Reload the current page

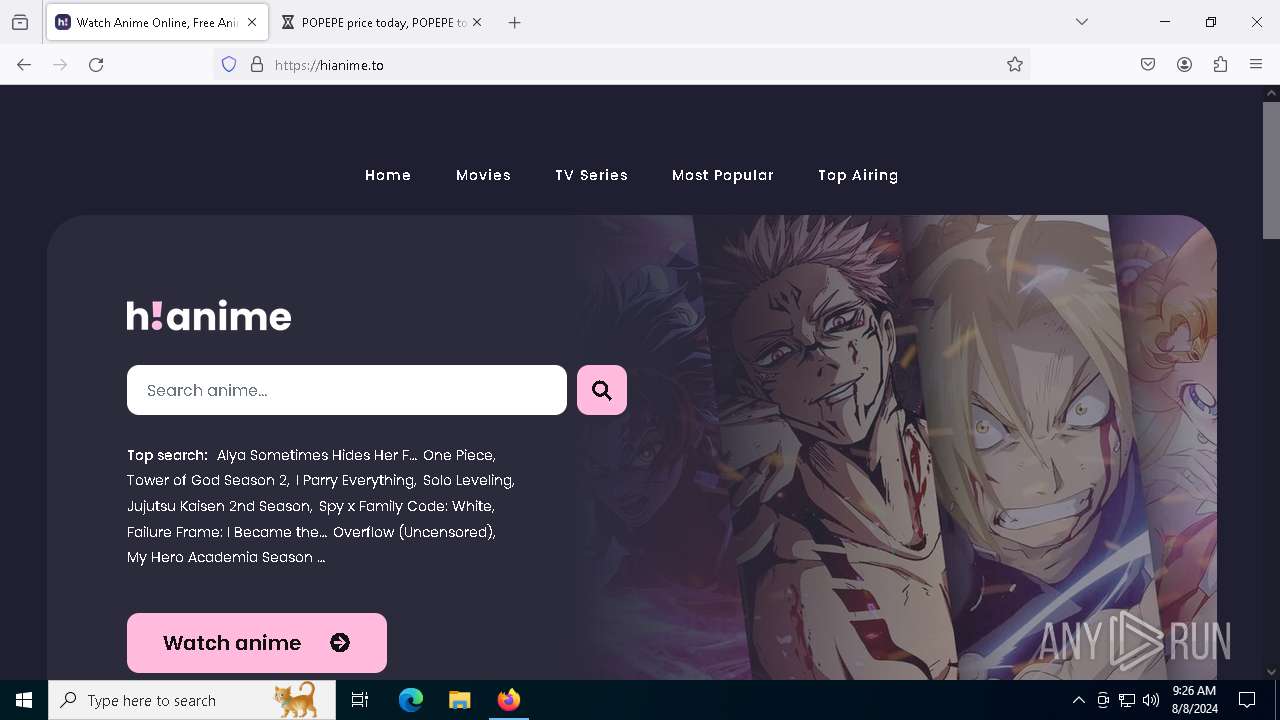click(x=96, y=65)
